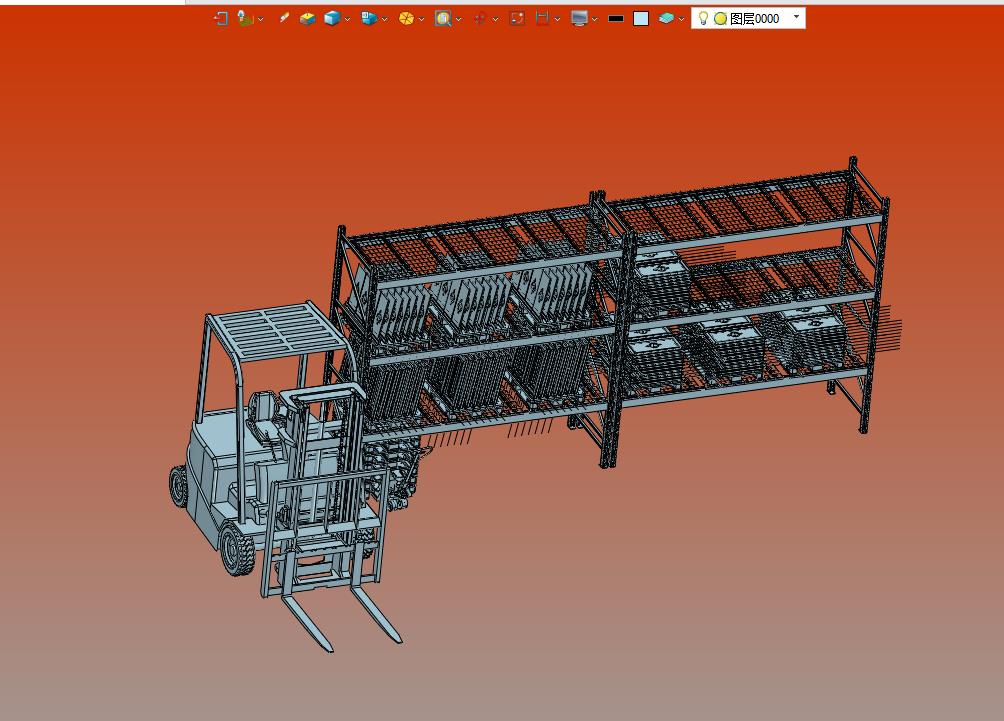Click the blue multi-view layout icon
Screen dimensions: 1004x721
369,19
